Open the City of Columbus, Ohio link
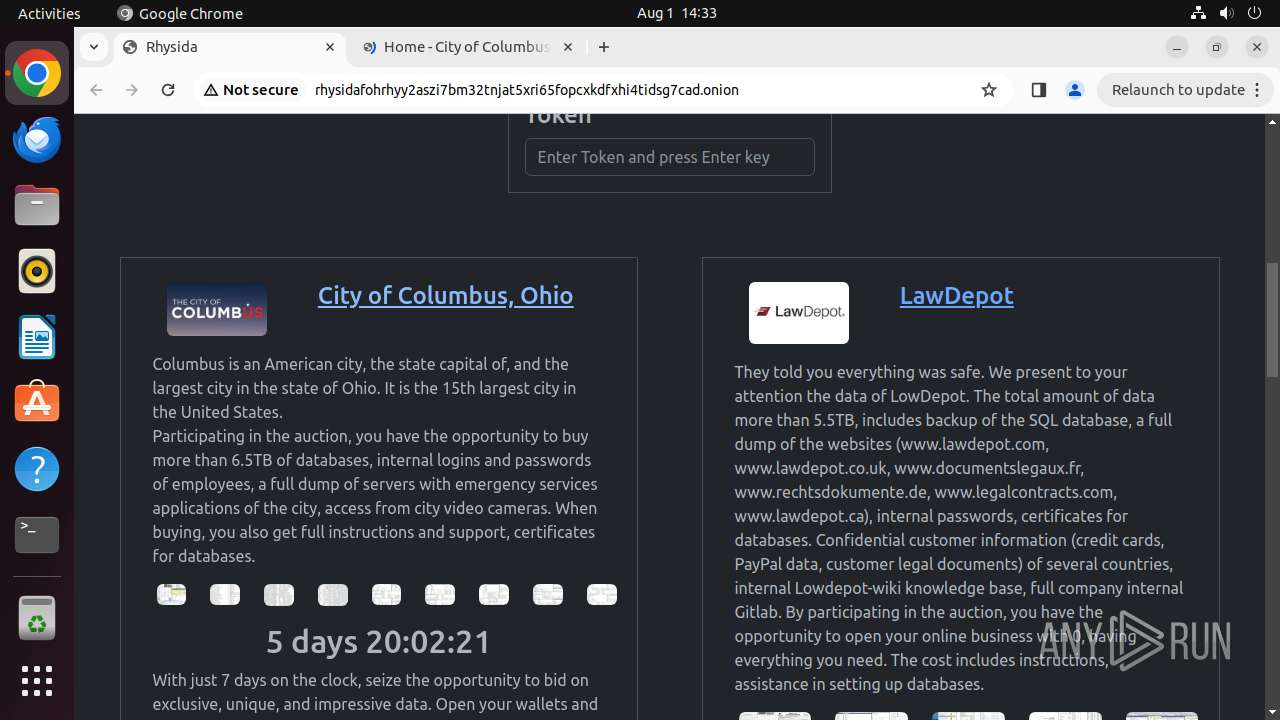The image size is (1280, 720). [x=445, y=296]
